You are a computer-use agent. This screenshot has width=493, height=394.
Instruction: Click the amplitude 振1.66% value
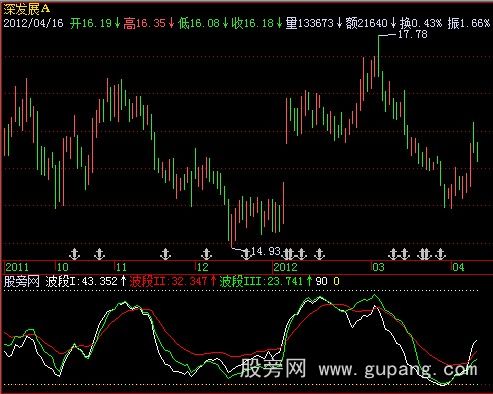click(x=469, y=23)
